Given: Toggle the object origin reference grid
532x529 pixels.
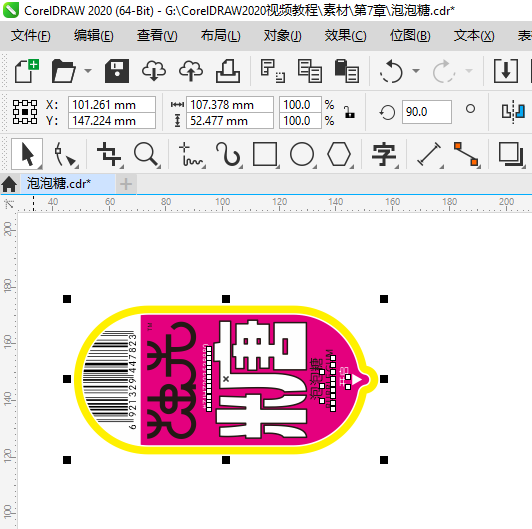Looking at the screenshot, I should coord(25,112).
